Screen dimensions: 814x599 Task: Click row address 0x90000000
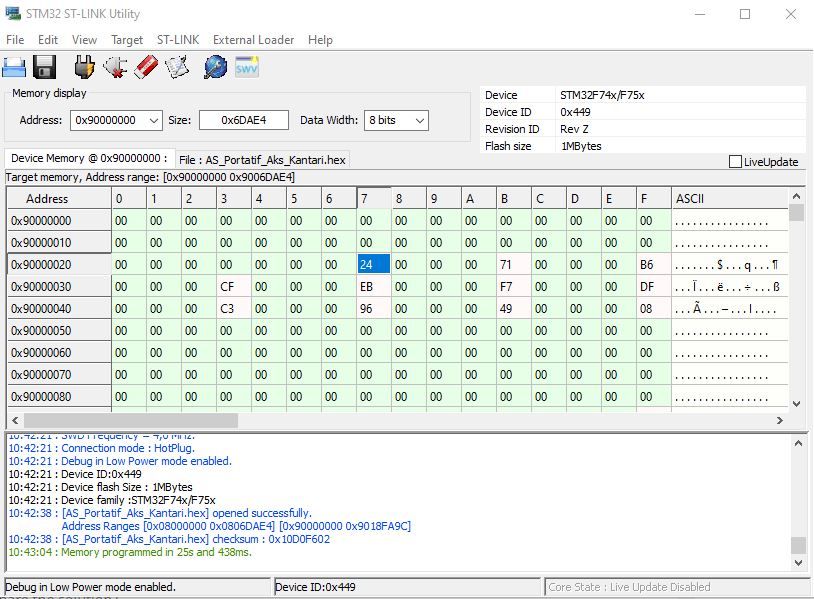[x=59, y=221]
